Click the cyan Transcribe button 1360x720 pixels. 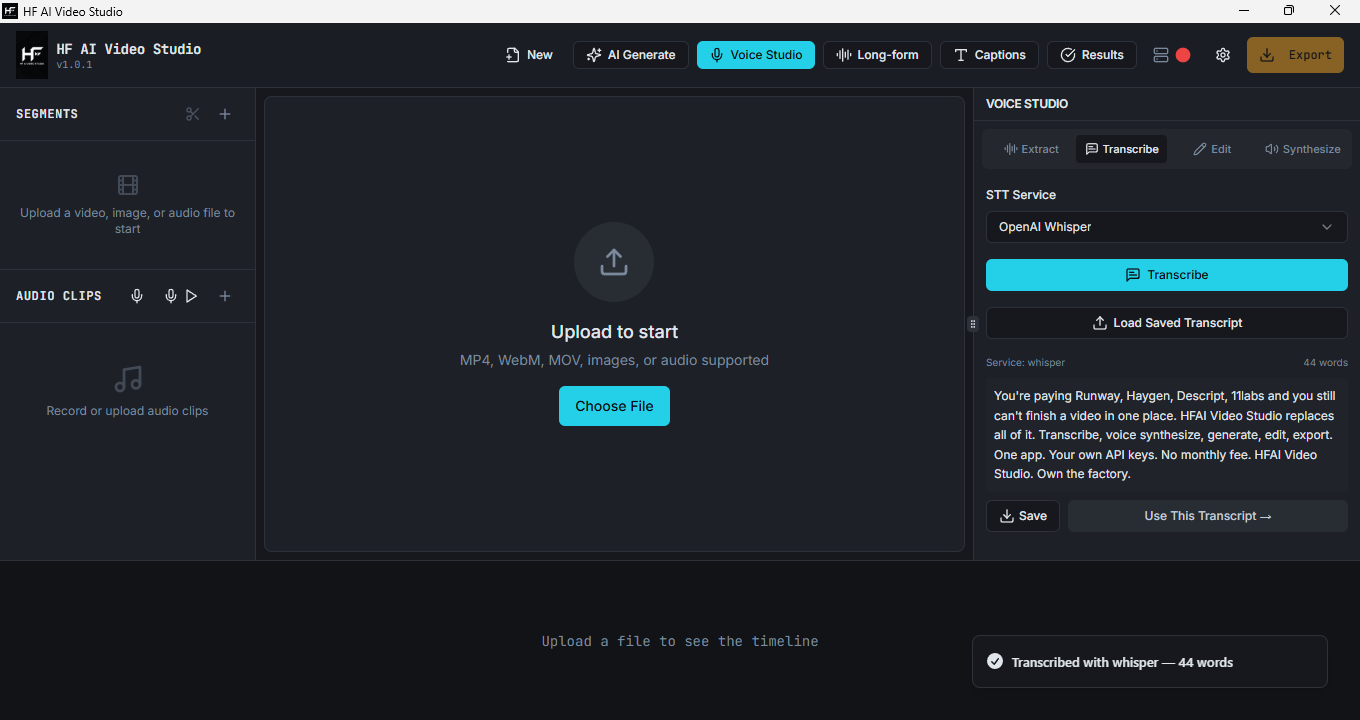(x=1167, y=275)
